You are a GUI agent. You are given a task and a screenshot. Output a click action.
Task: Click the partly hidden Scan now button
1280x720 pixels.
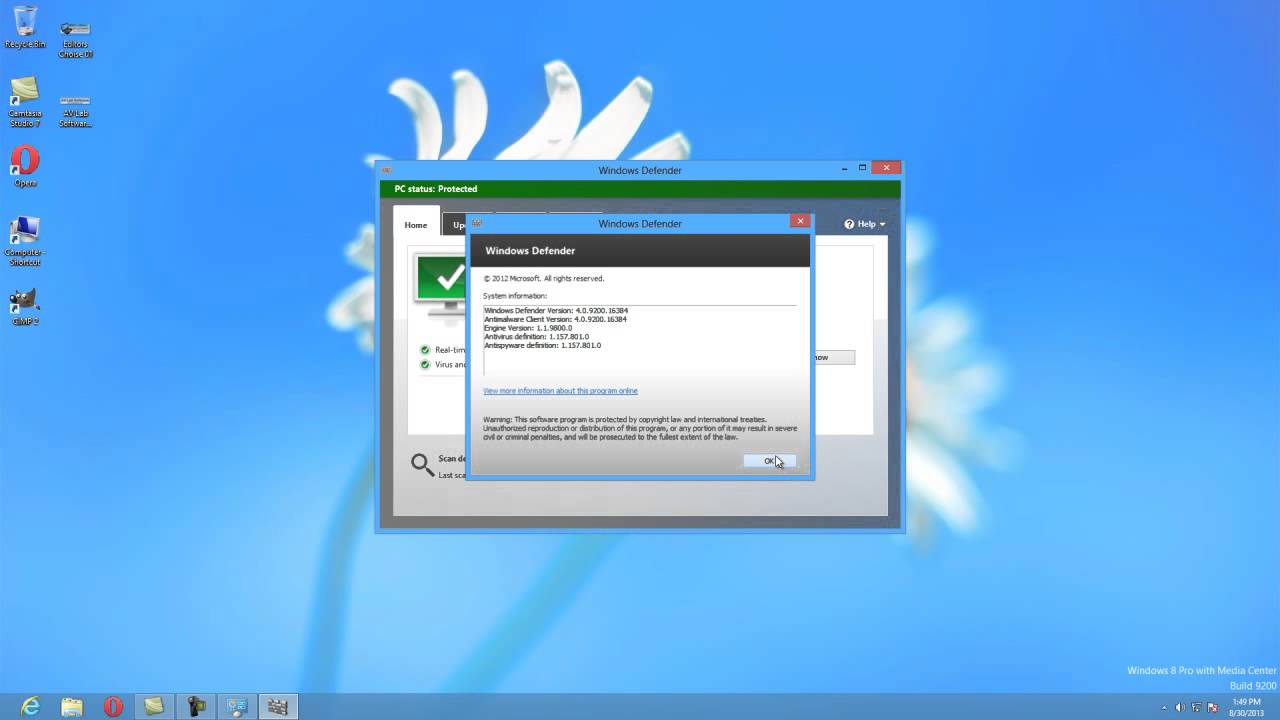click(x=834, y=357)
